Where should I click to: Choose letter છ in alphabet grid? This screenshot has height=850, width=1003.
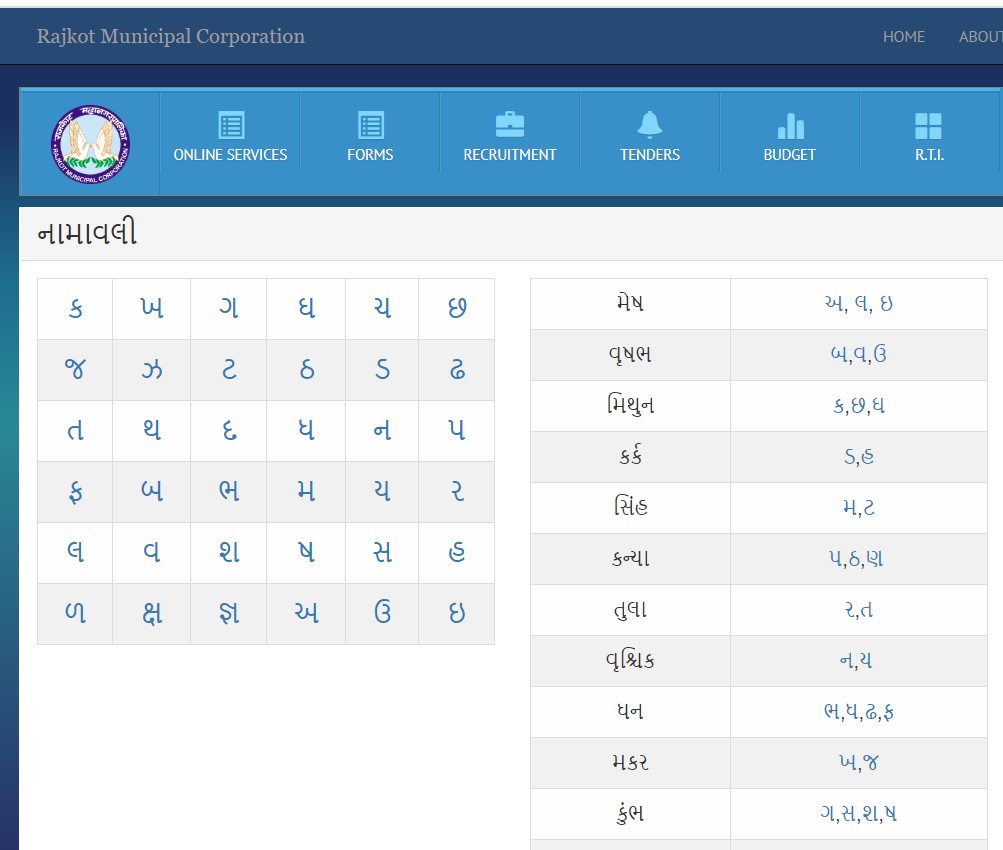point(457,308)
